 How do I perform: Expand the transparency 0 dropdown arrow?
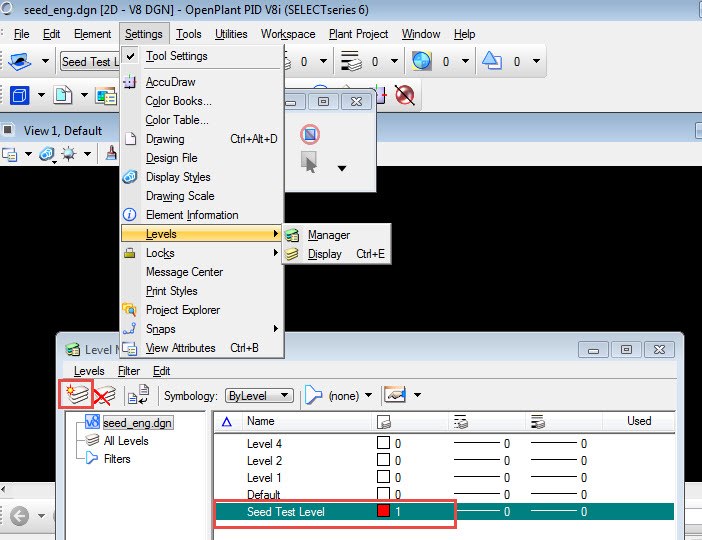[x=536, y=61]
